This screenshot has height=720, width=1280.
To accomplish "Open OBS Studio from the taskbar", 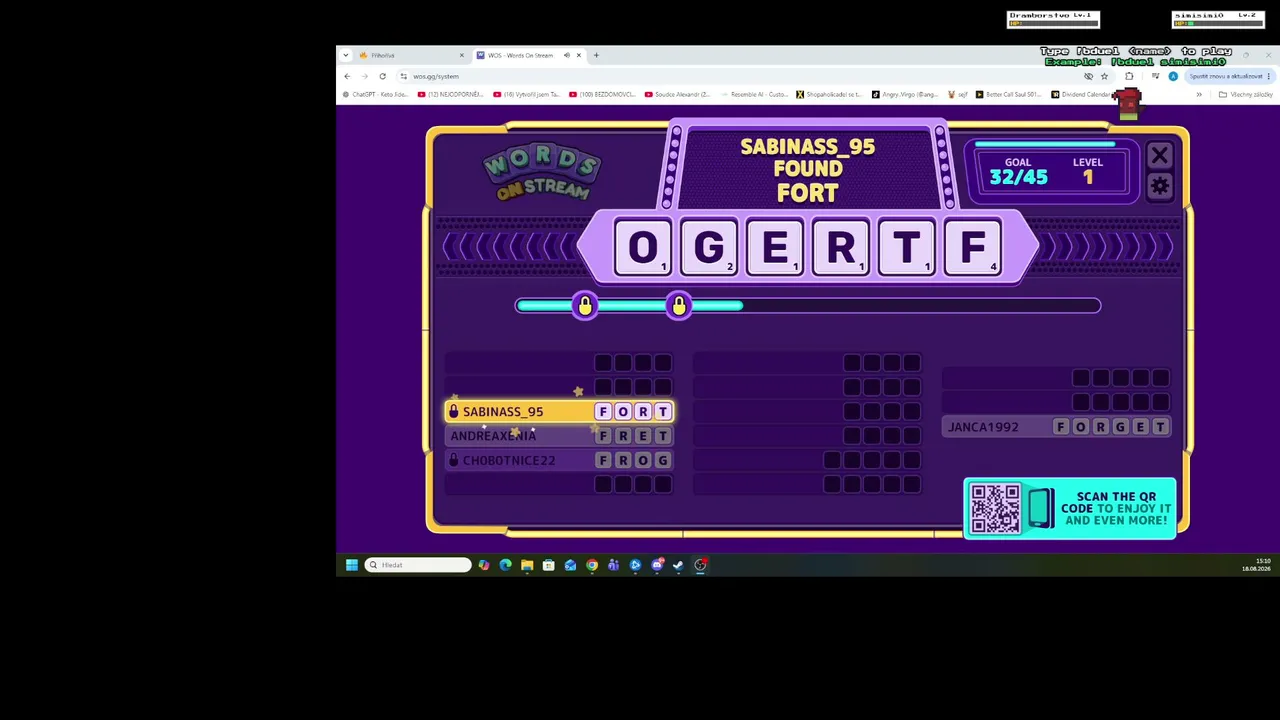I will tap(700, 565).
